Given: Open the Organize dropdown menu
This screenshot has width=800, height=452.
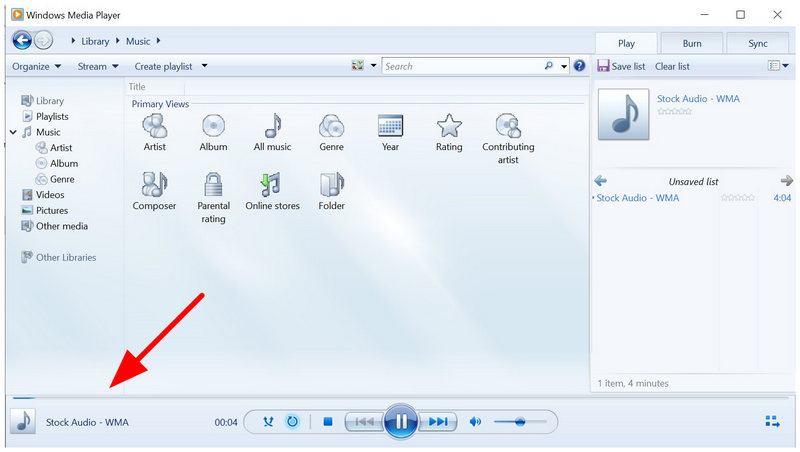Looking at the screenshot, I should pyautogui.click(x=36, y=66).
